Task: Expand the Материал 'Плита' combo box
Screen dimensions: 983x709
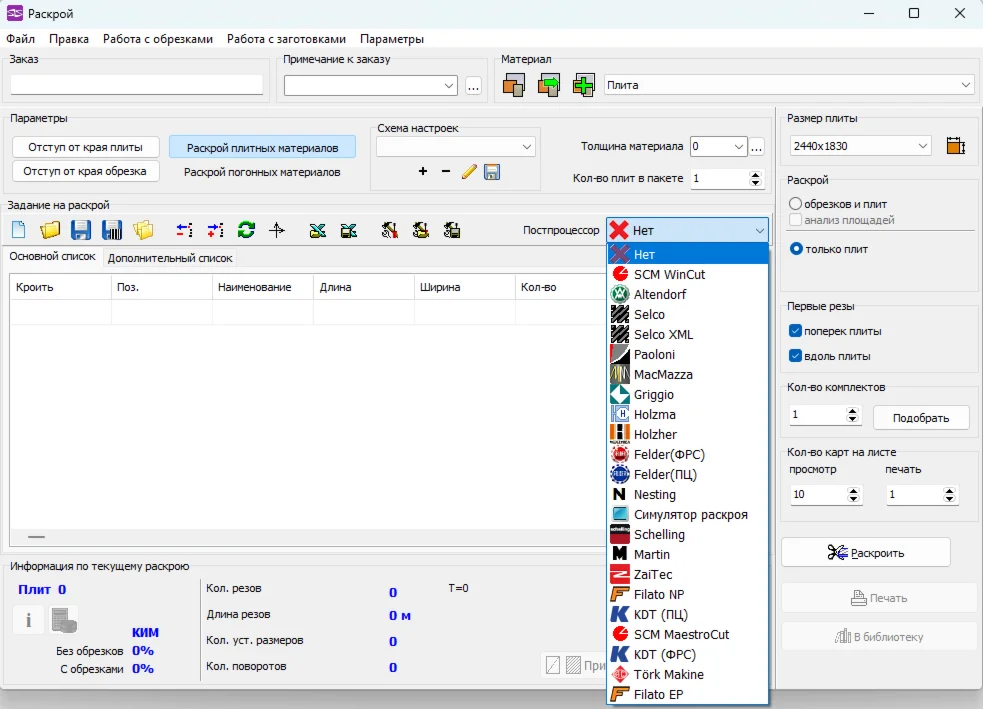Action: pyautogui.click(x=965, y=86)
